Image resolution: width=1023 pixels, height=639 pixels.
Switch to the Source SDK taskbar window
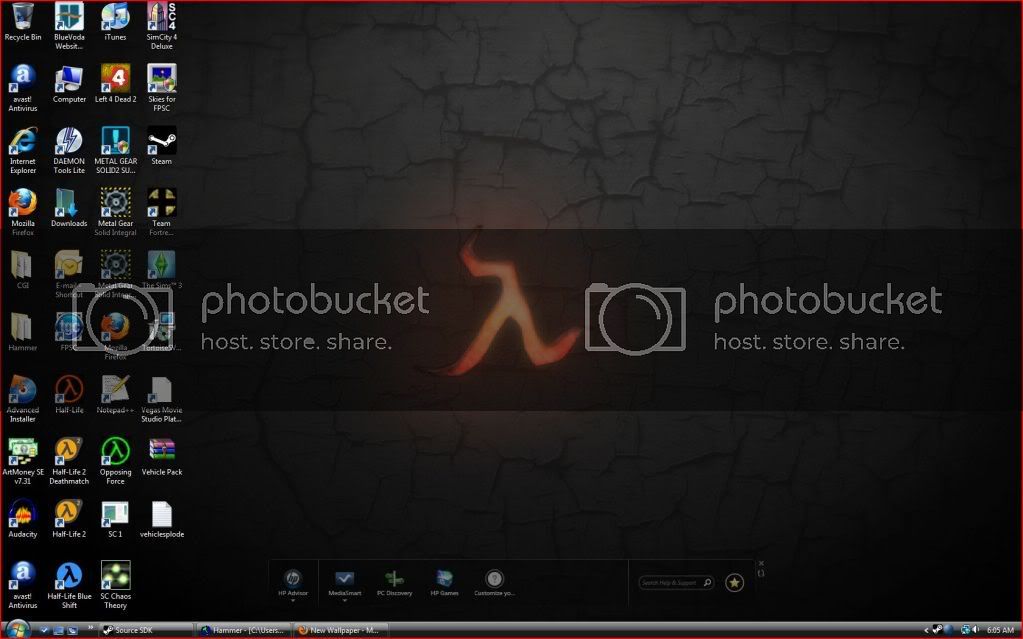pos(146,630)
